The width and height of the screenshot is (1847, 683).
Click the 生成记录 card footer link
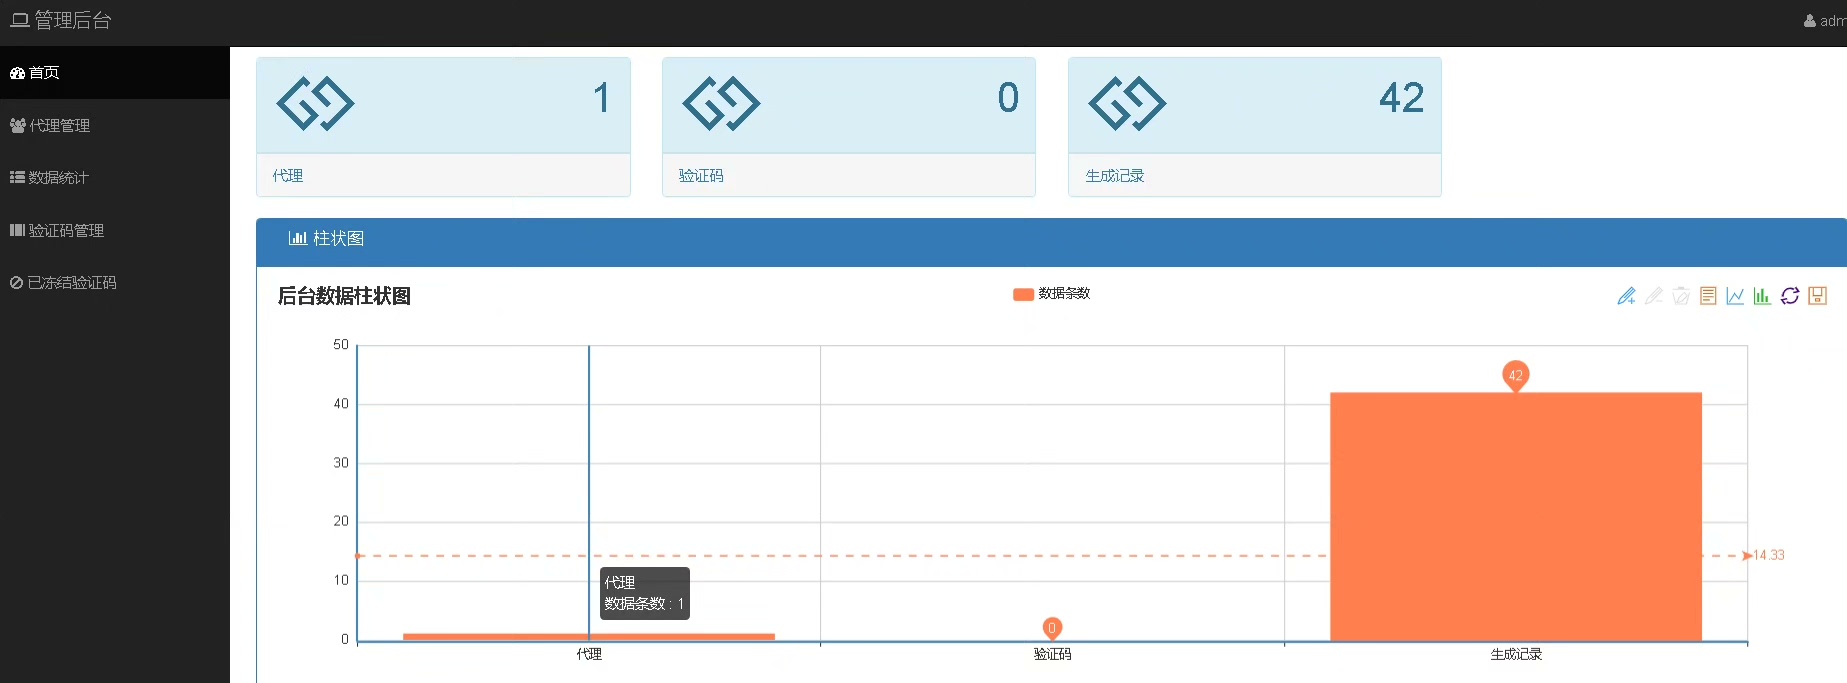pyautogui.click(x=1115, y=175)
